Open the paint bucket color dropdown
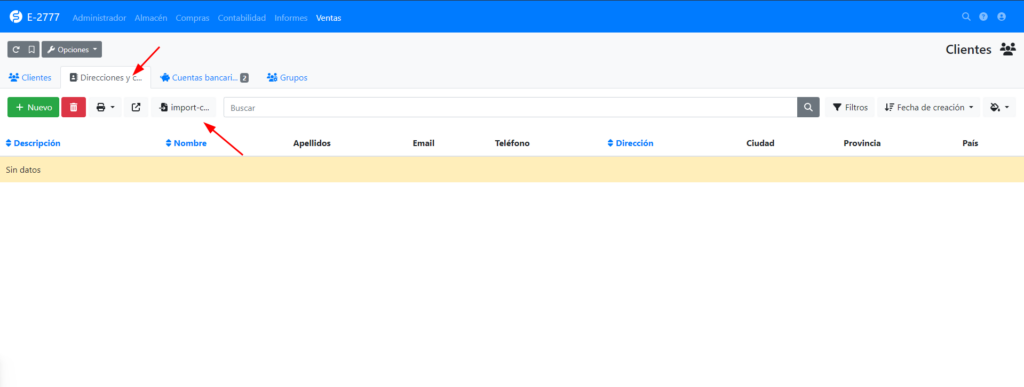1024x387 pixels. [999, 107]
